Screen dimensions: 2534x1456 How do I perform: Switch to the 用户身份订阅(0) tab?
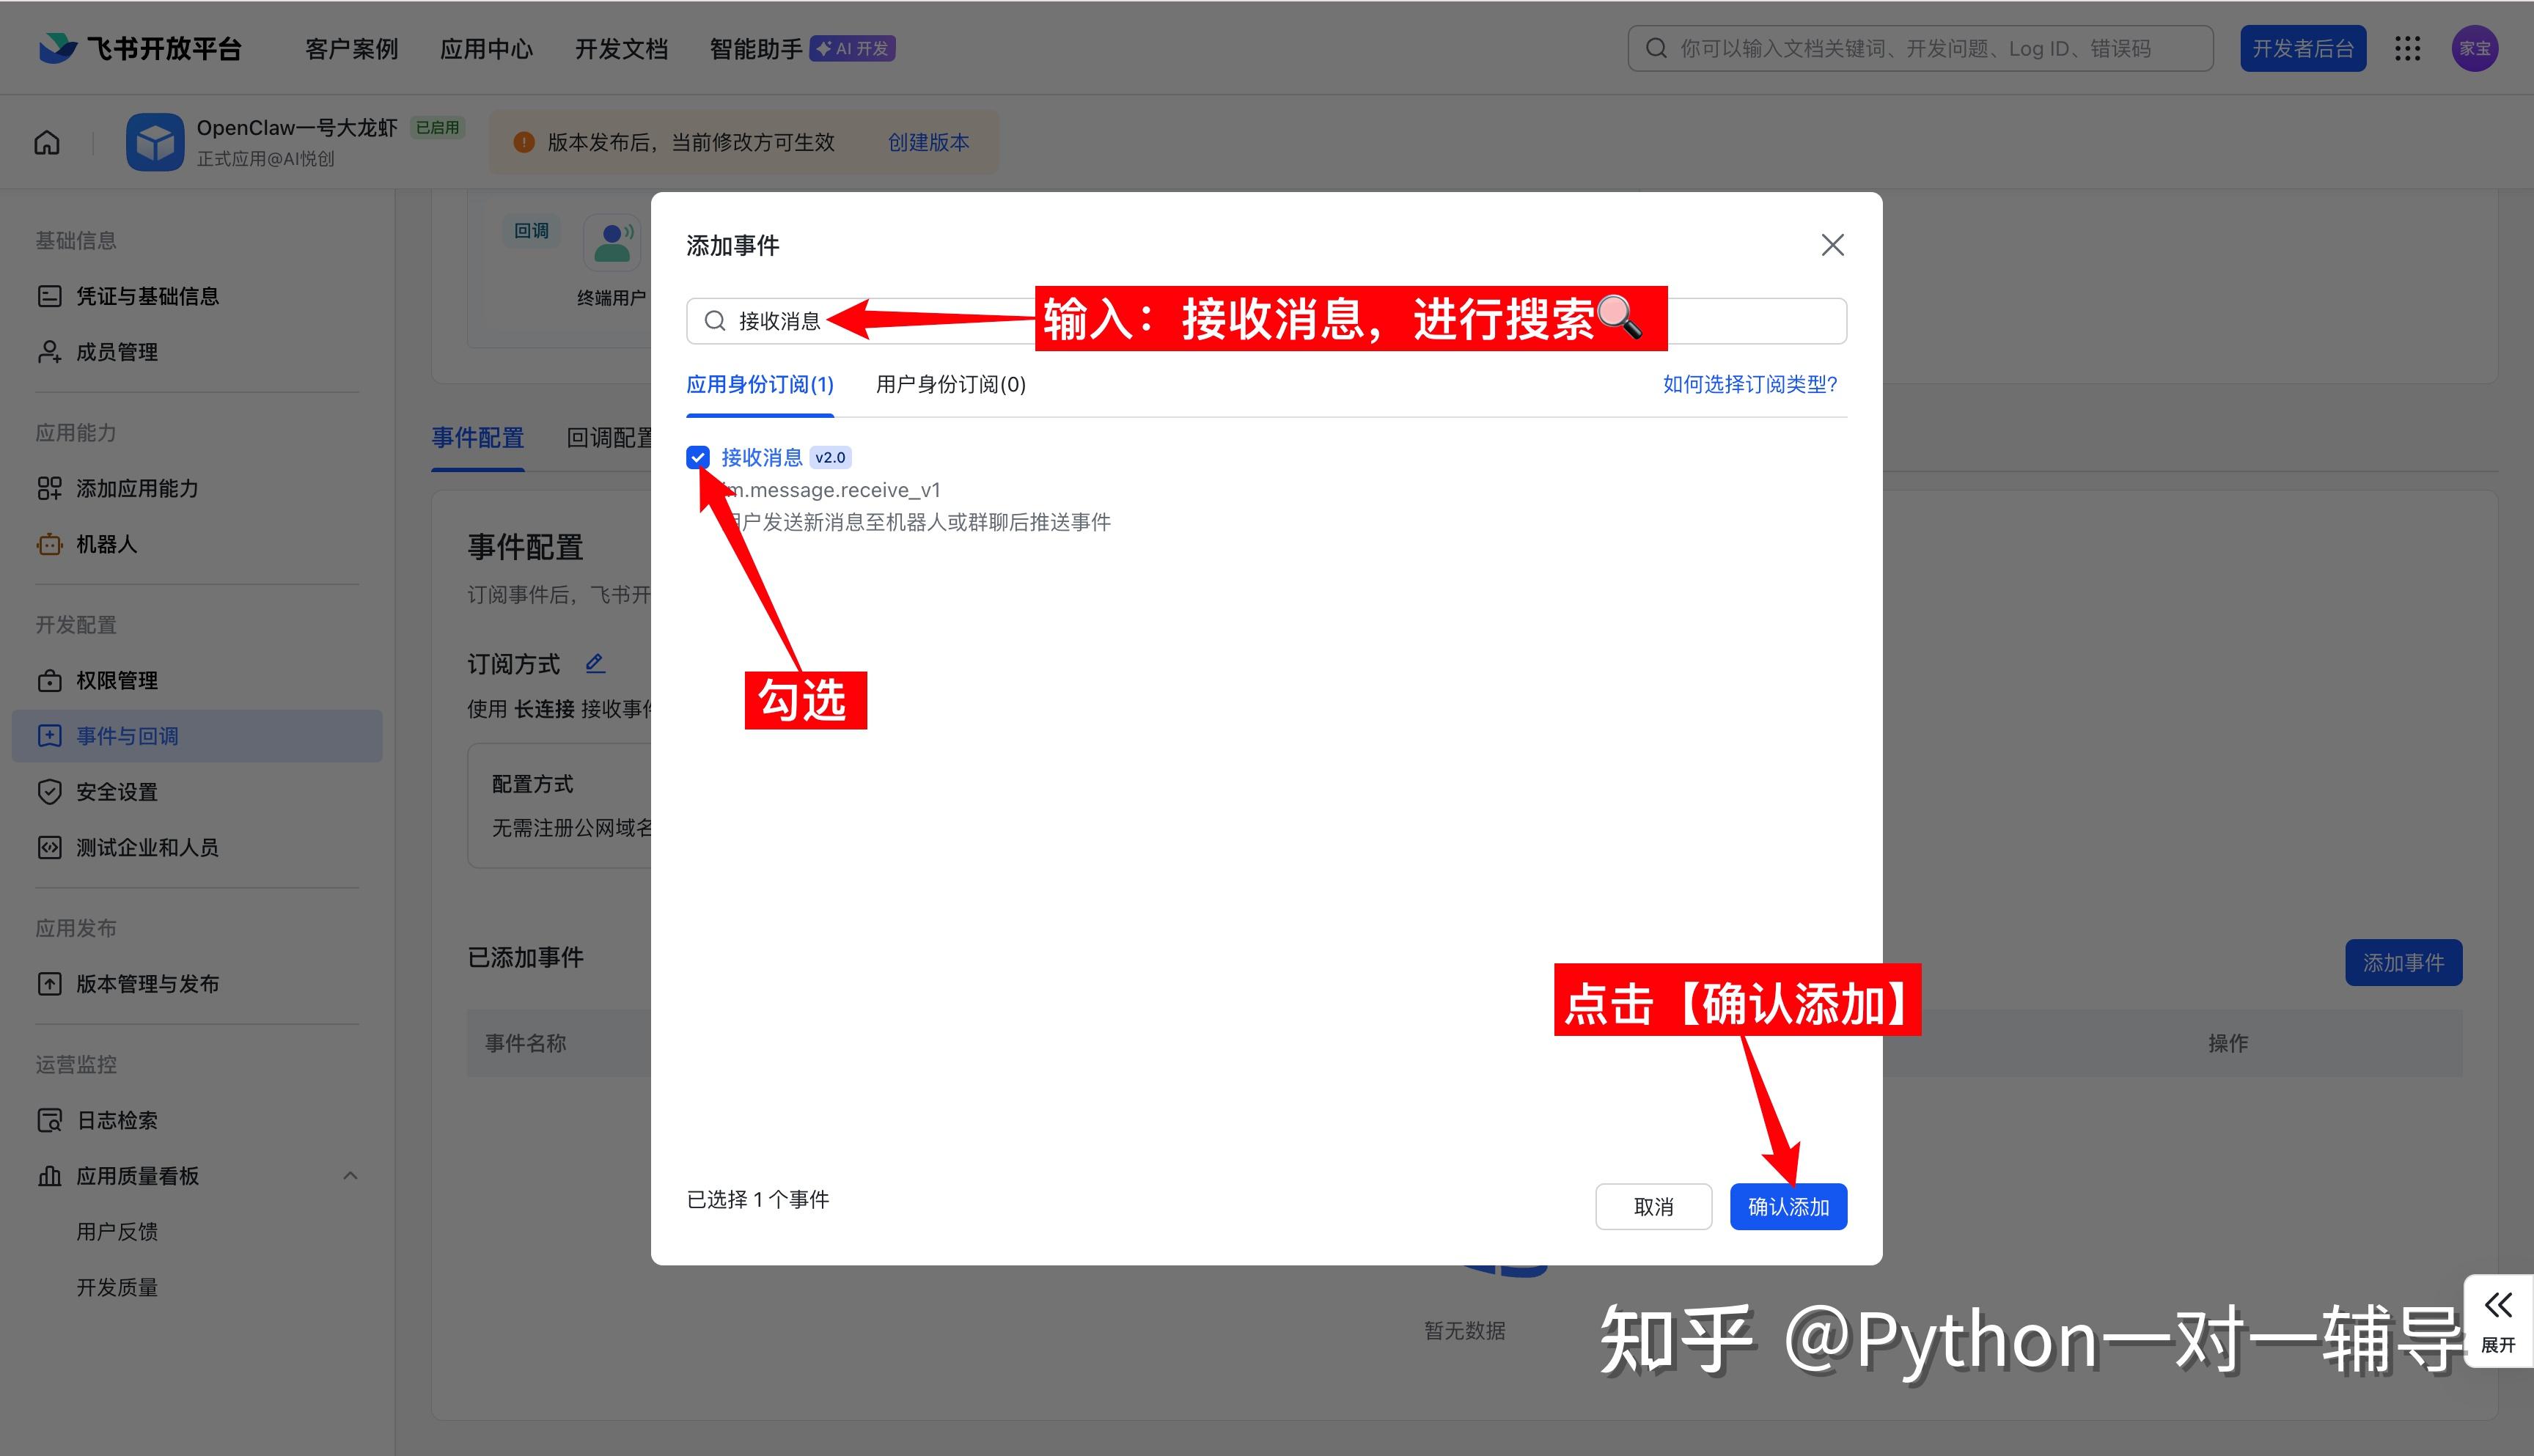(x=950, y=385)
